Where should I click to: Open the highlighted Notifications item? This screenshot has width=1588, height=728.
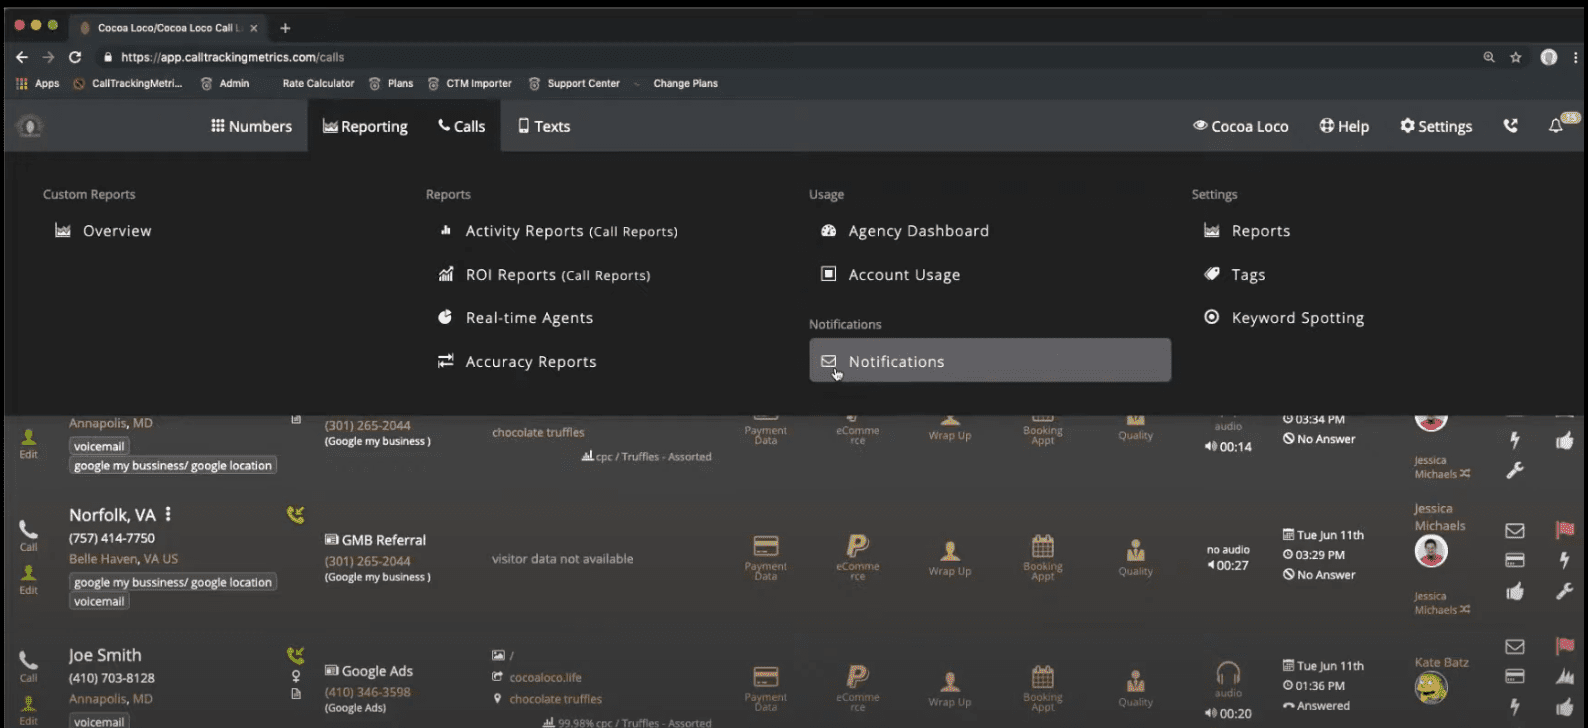coord(990,360)
